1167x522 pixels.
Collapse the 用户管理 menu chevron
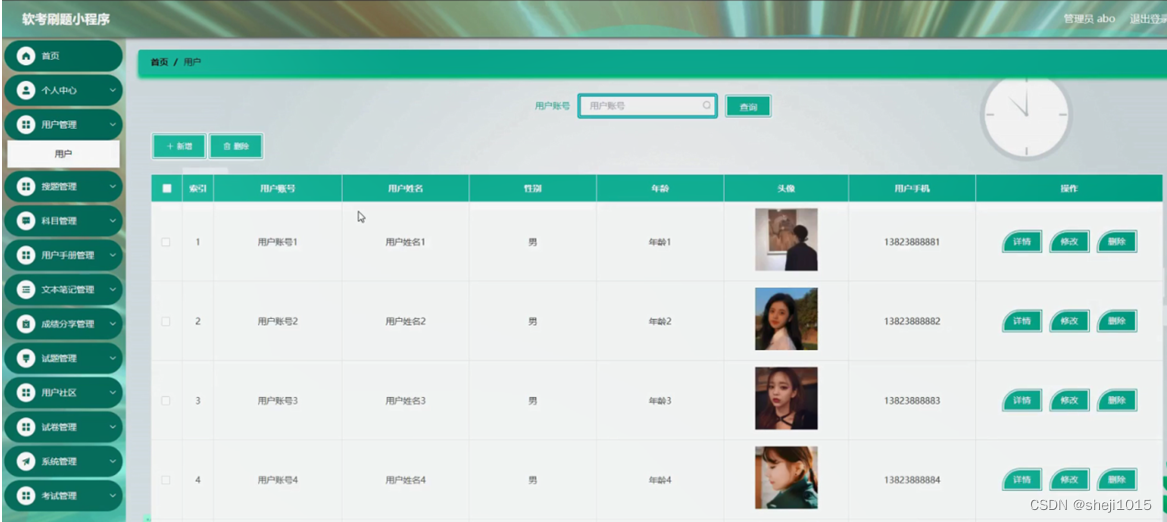click(112, 124)
